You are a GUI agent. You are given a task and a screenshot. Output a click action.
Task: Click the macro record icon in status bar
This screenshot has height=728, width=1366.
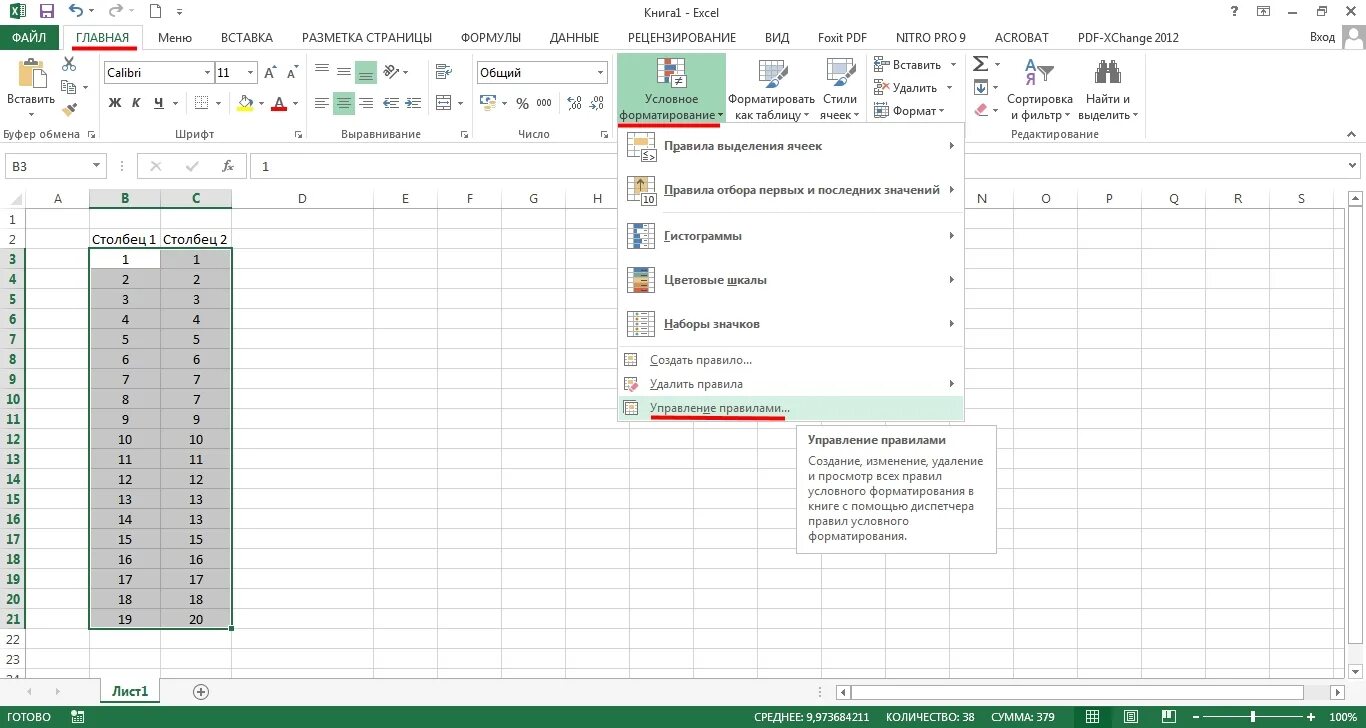click(x=77, y=717)
